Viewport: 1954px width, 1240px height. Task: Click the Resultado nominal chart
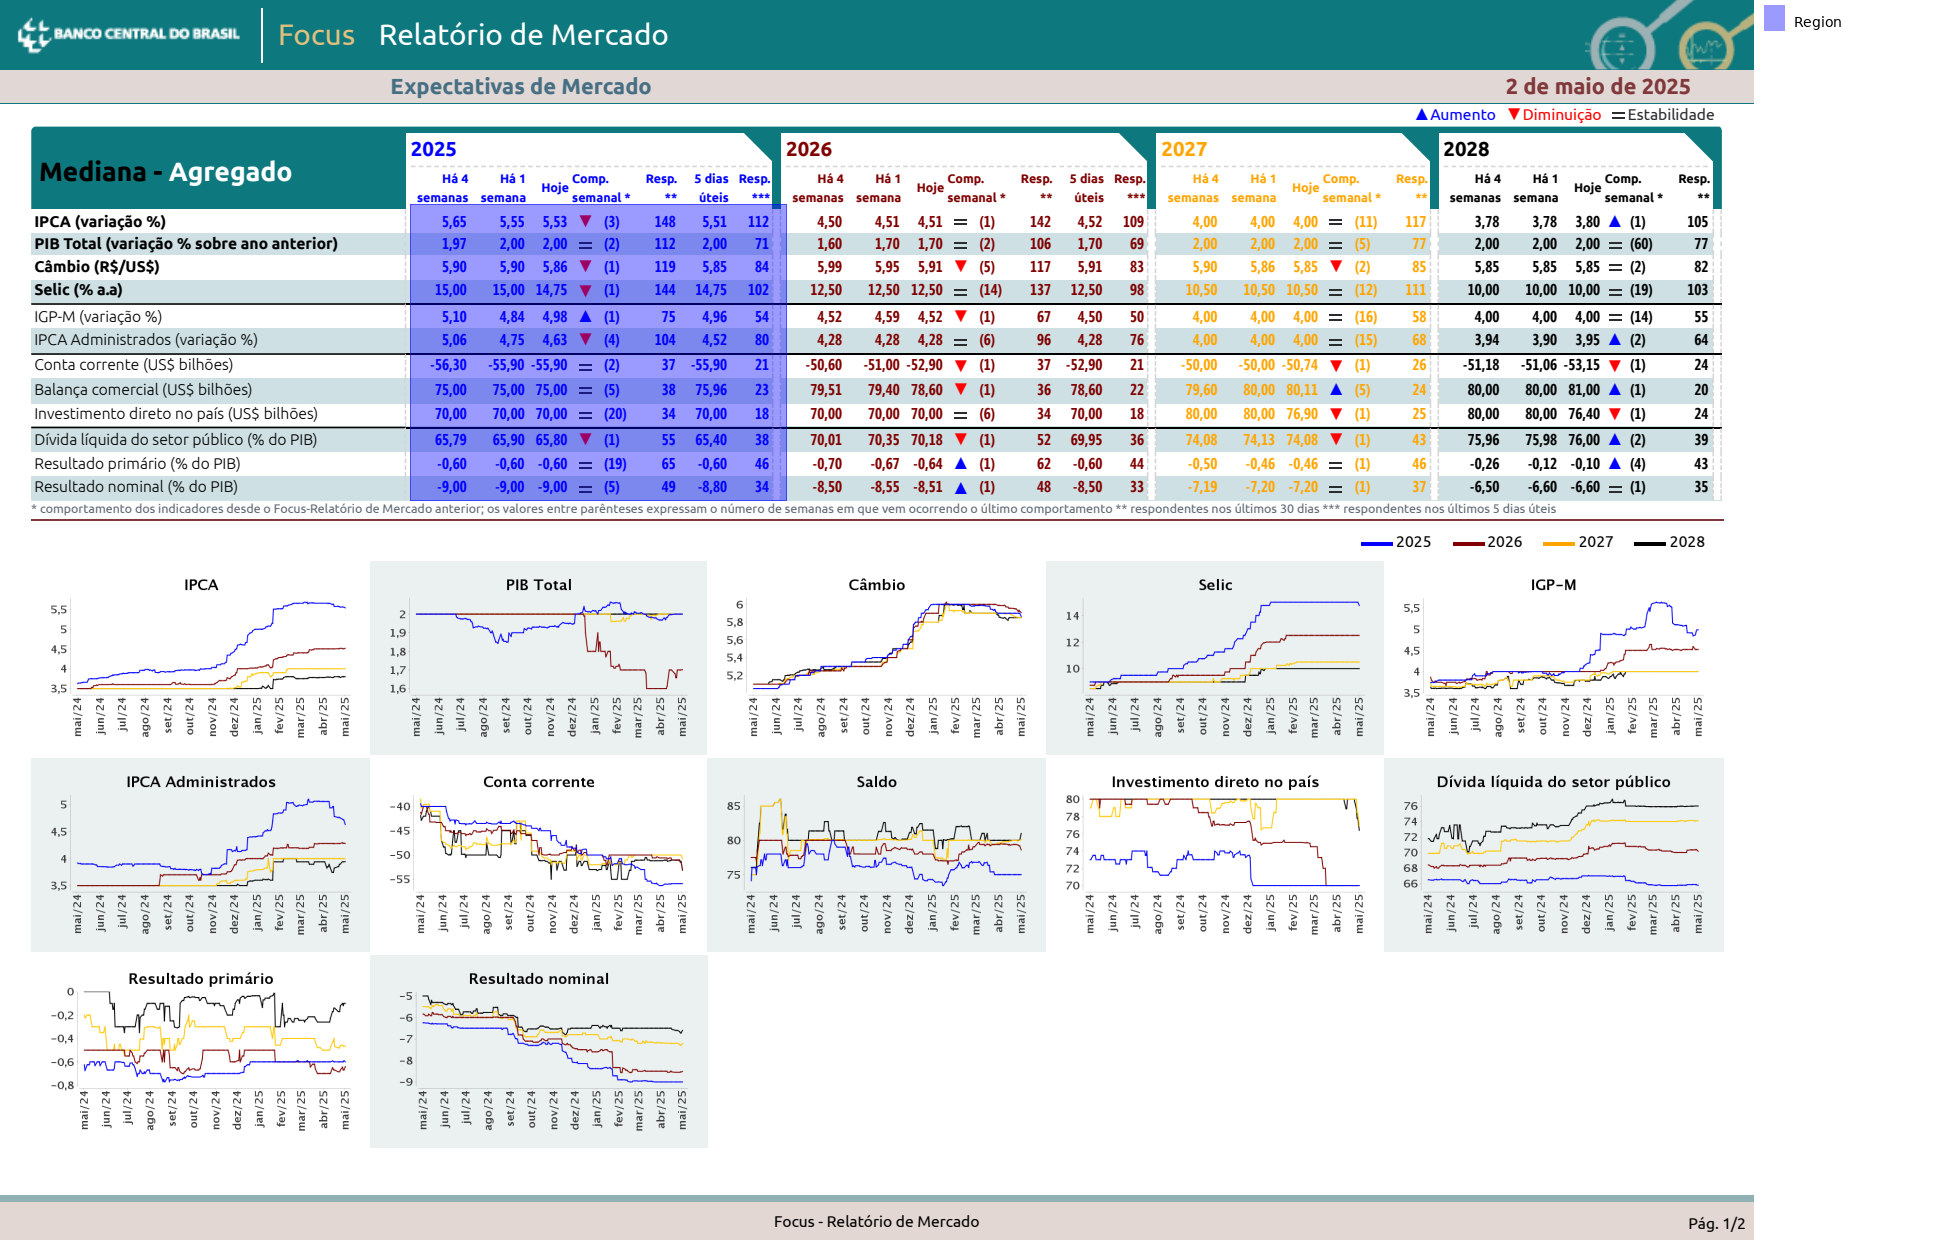pyautogui.click(x=539, y=1051)
